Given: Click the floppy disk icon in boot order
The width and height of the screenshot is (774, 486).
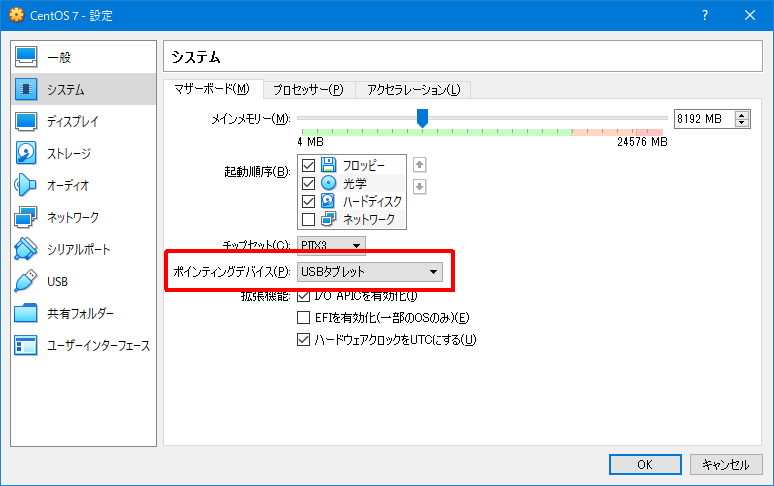Looking at the screenshot, I should (328, 164).
